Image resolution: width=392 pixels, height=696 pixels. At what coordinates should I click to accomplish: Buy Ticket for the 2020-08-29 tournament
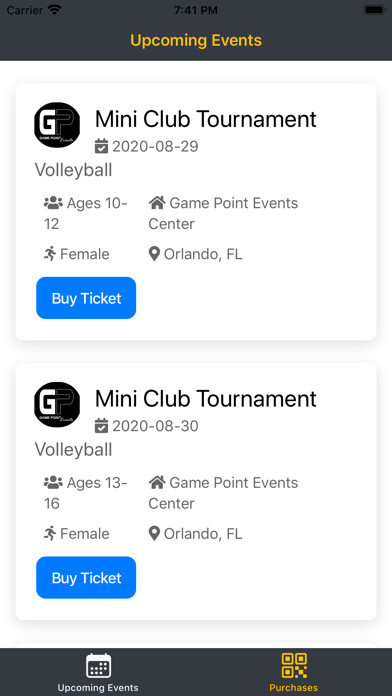[86, 298]
